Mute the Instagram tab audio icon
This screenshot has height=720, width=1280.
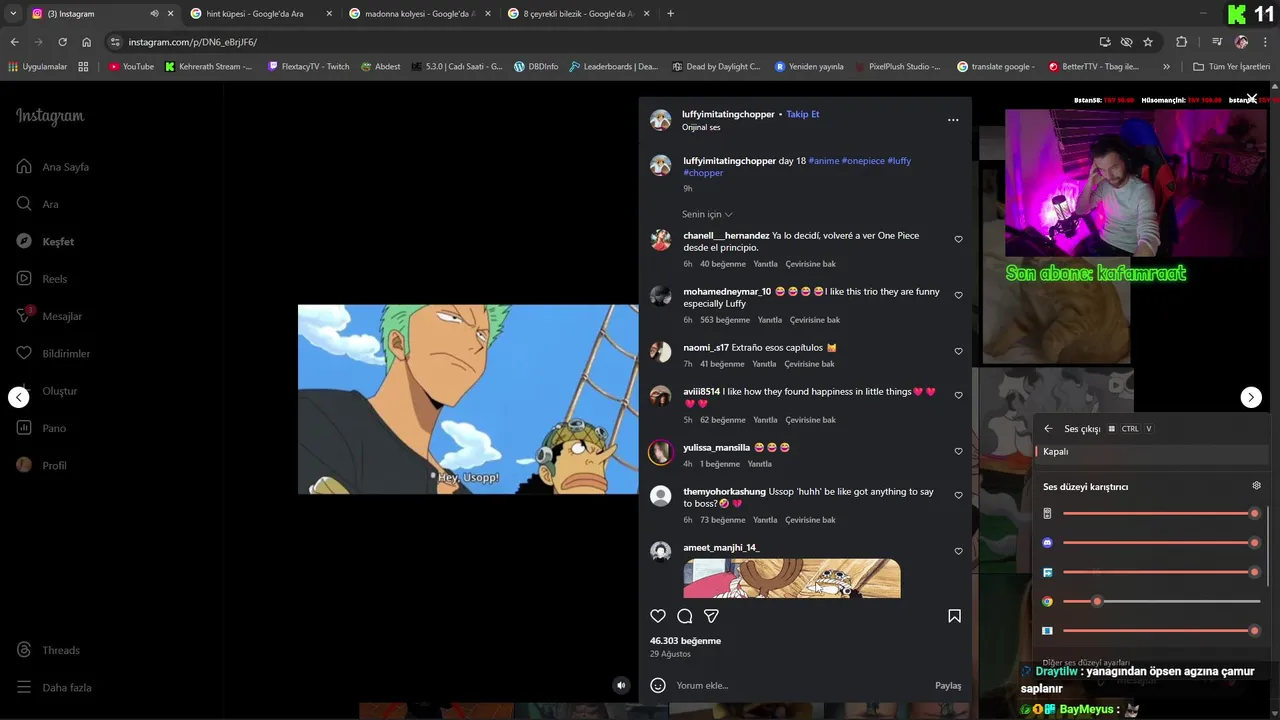[x=154, y=14]
